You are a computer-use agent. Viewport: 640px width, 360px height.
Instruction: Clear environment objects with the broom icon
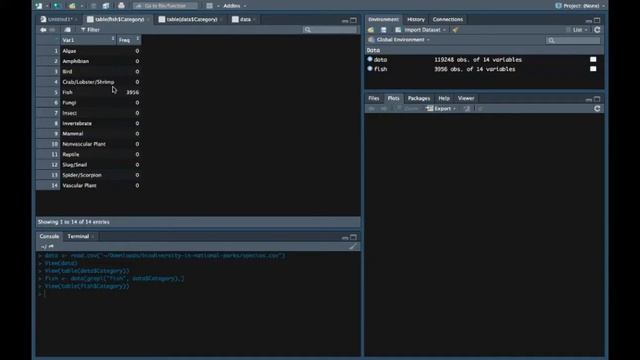coord(455,30)
